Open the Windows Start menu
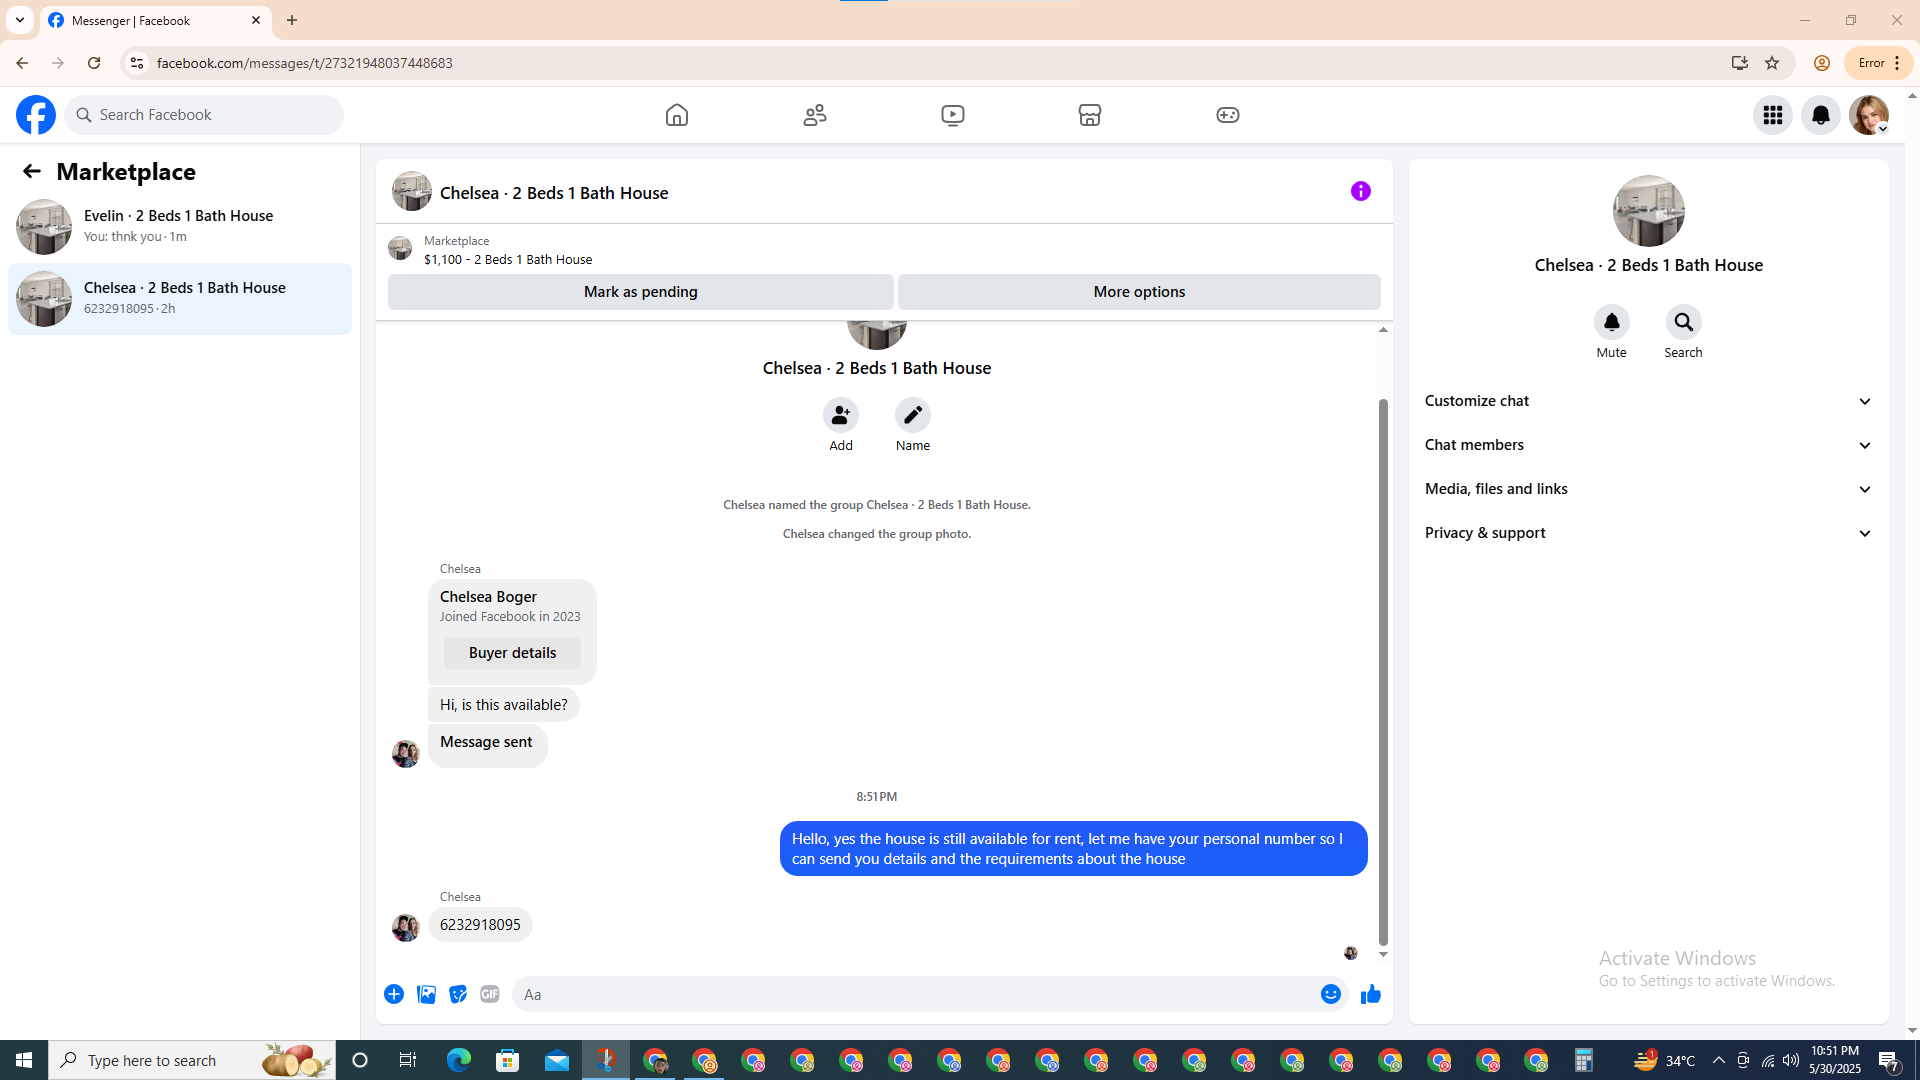Image resolution: width=1920 pixels, height=1080 pixels. pyautogui.click(x=24, y=1060)
